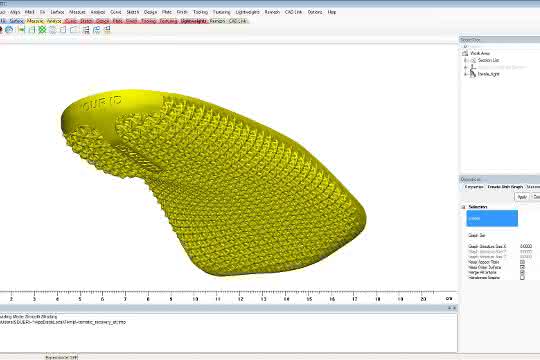The image size is (540, 360).
Task: Switch to the CAD Link toolbar tab
Action: 238,21
